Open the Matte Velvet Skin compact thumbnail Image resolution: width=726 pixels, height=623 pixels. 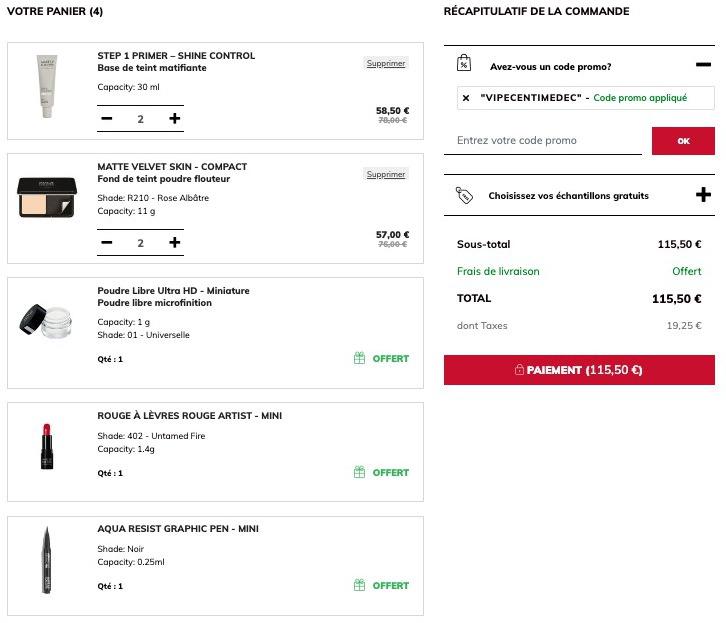(x=47, y=198)
